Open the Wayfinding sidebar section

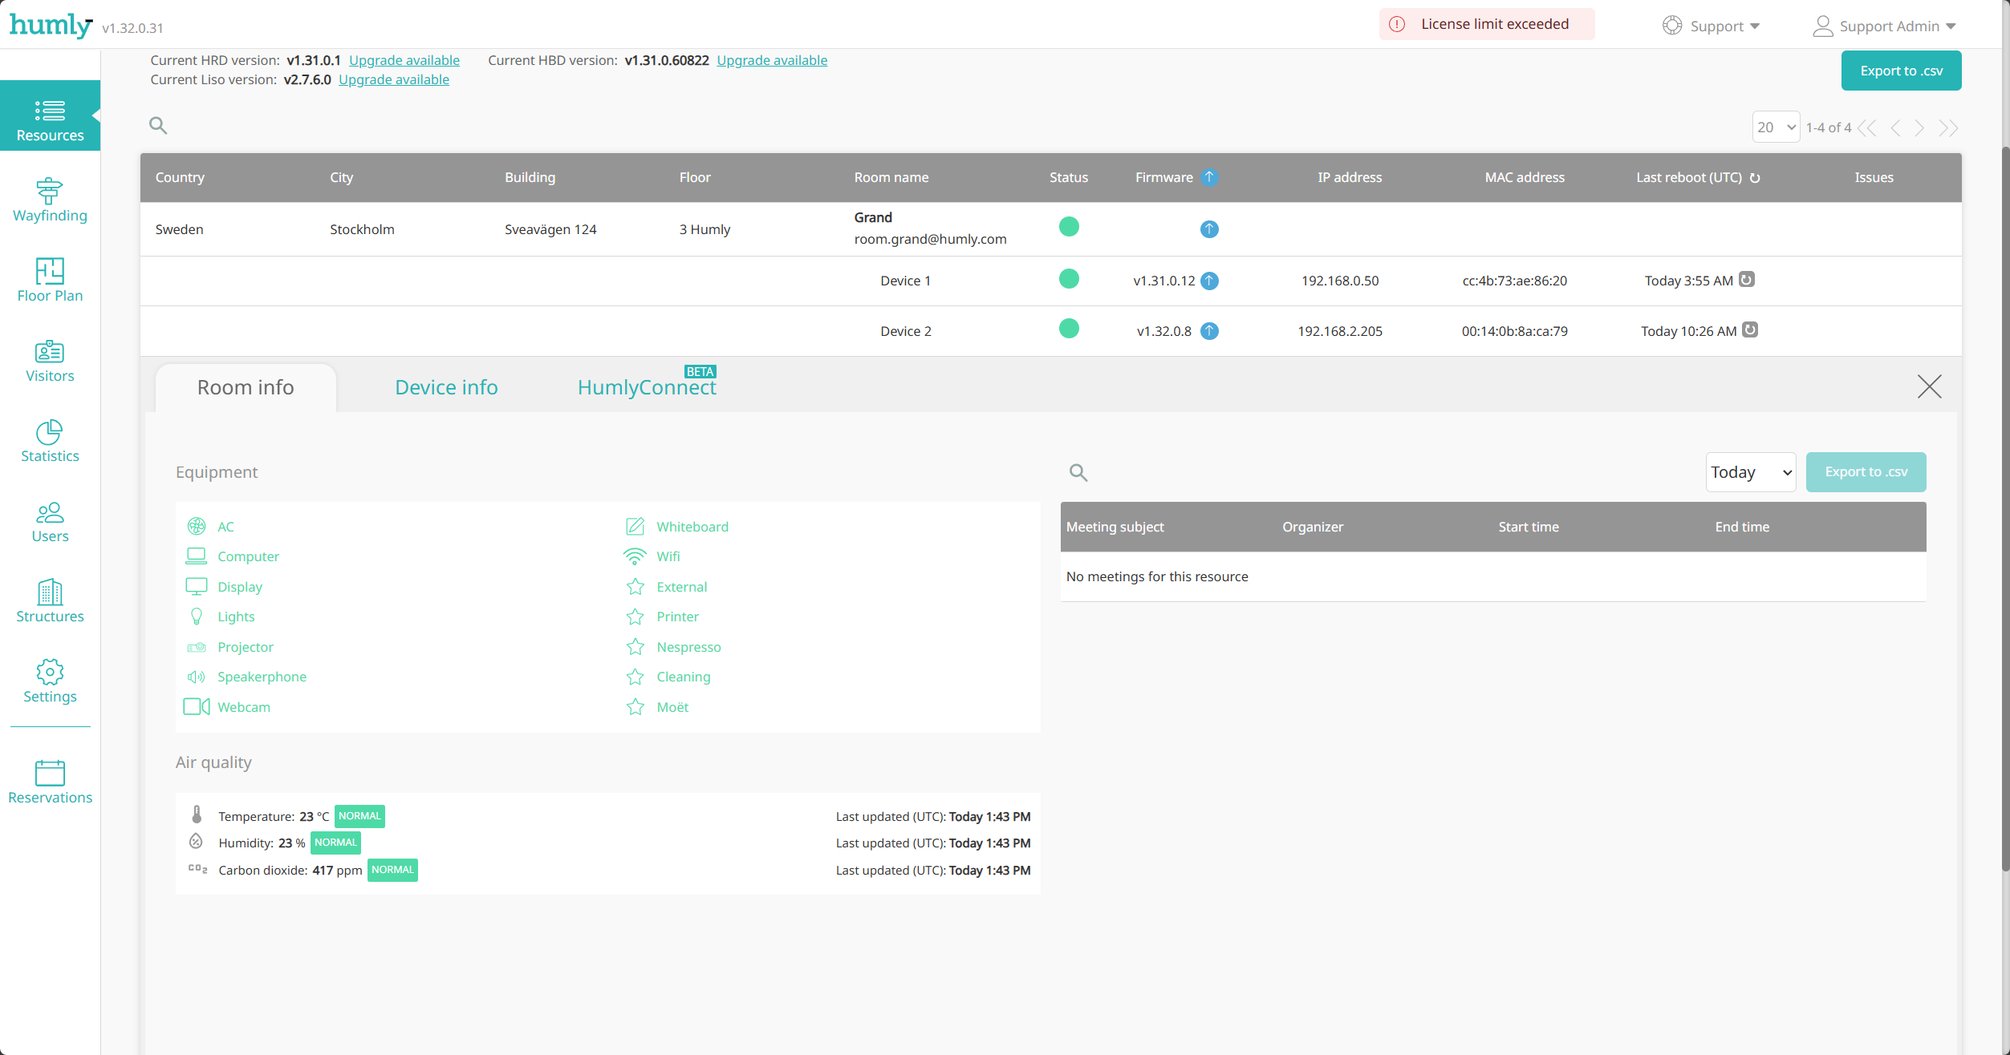pos(50,200)
